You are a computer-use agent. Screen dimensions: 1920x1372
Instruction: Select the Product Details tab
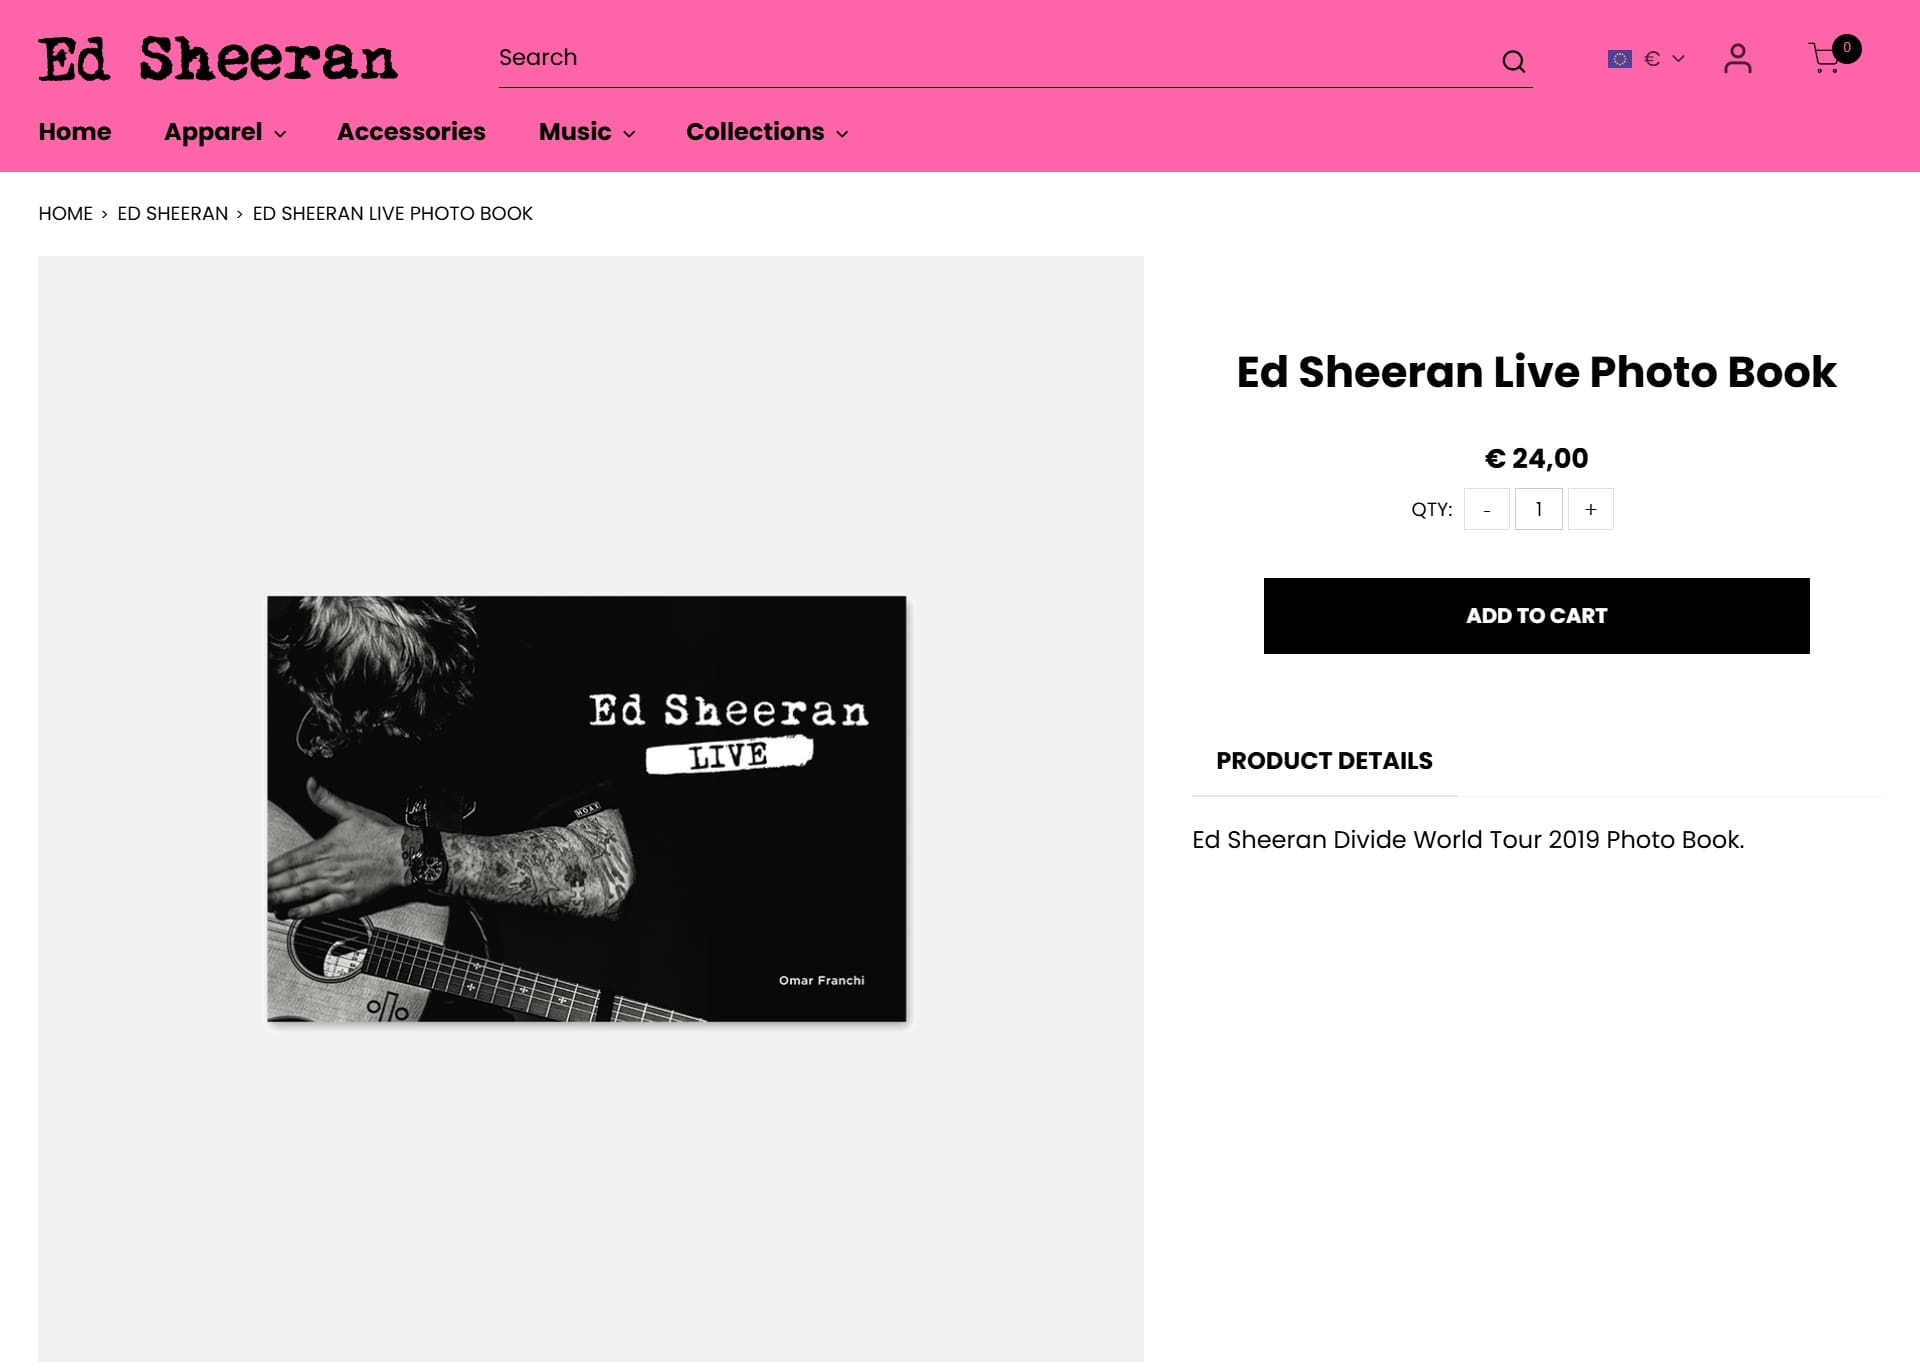1324,761
